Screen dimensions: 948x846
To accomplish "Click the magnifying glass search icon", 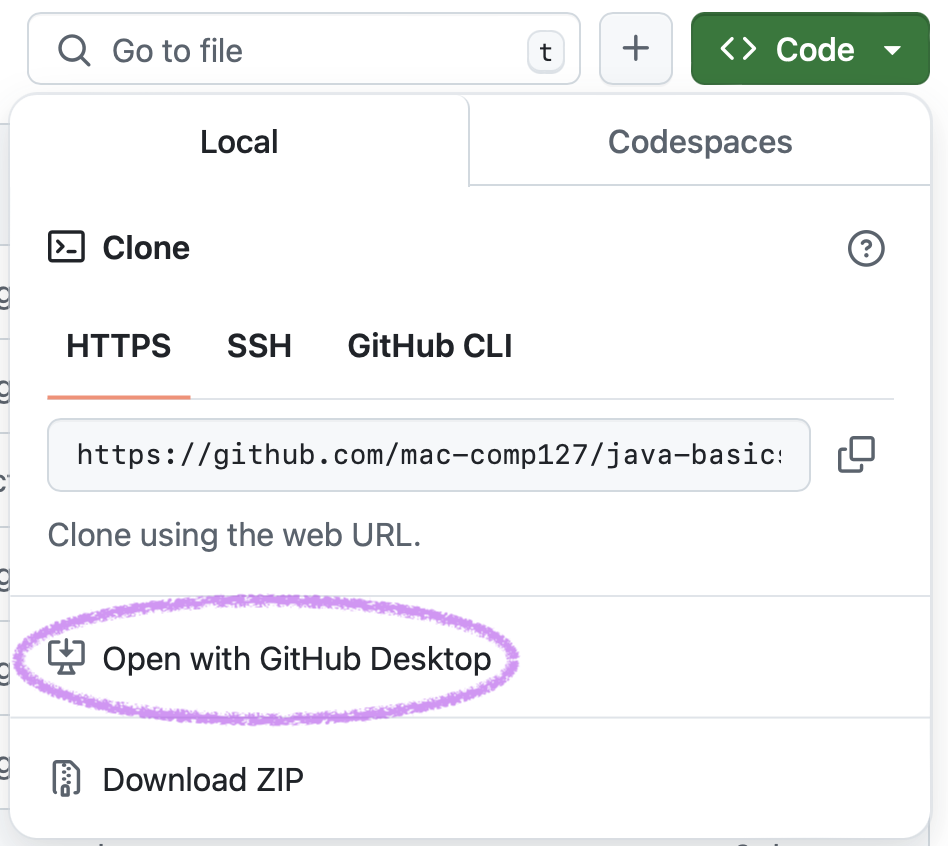I will click(x=72, y=50).
